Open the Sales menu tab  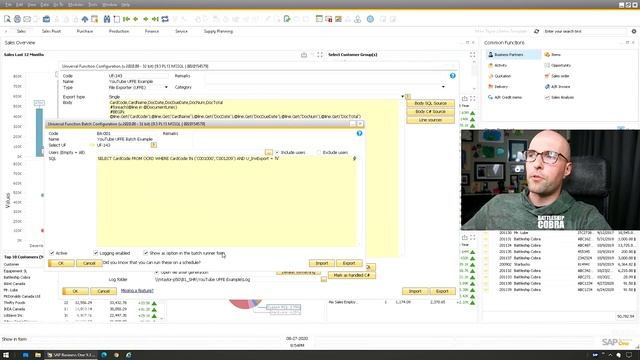tap(21, 31)
